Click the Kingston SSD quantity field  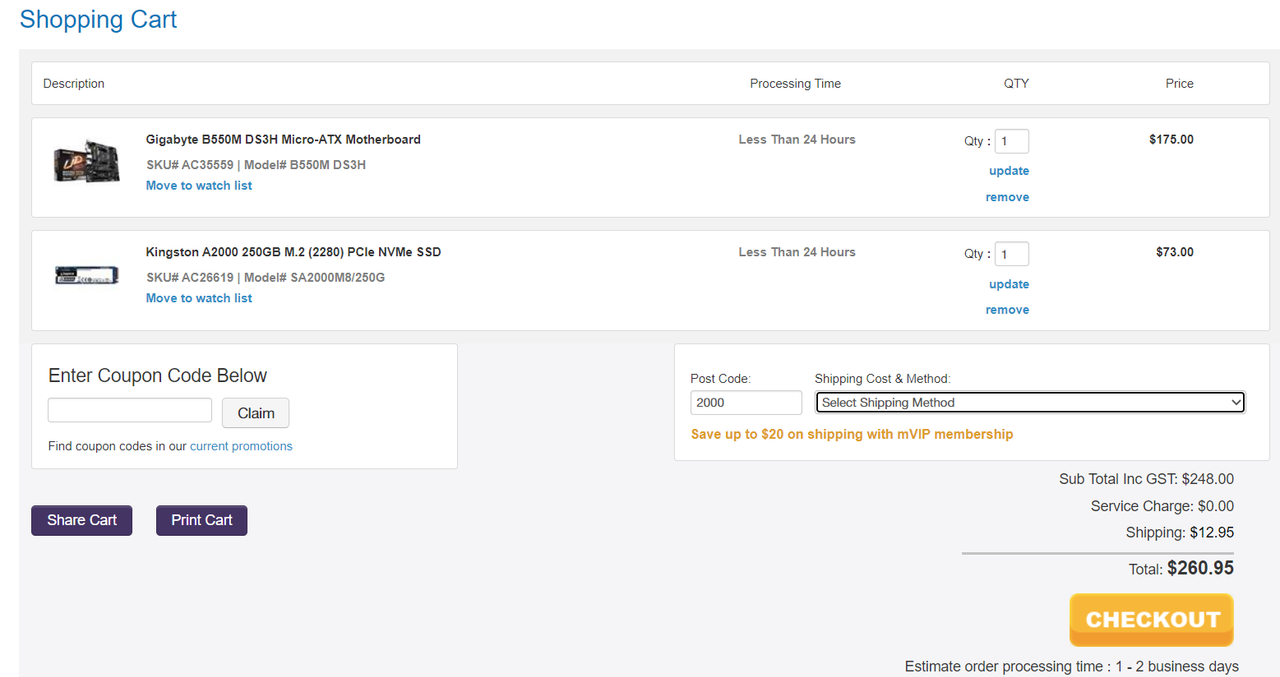1012,254
